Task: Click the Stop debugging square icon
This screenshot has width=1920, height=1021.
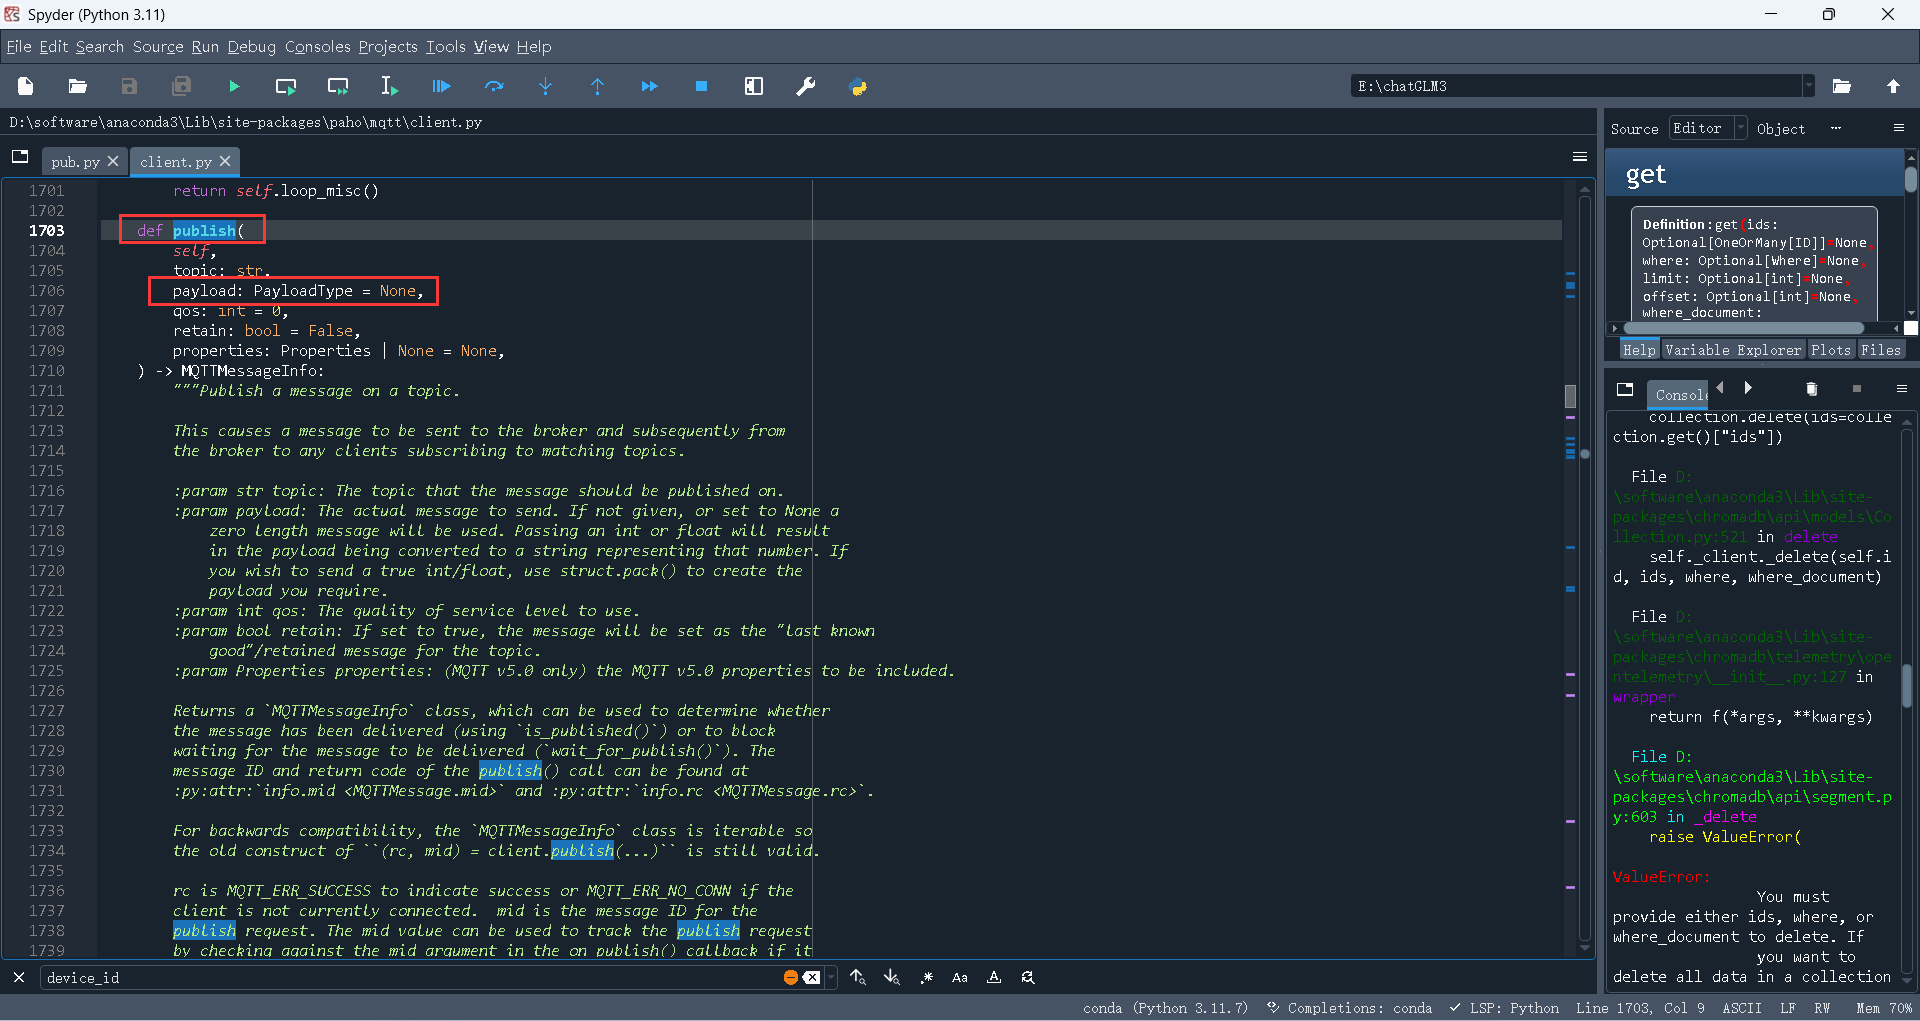Action: pos(701,87)
